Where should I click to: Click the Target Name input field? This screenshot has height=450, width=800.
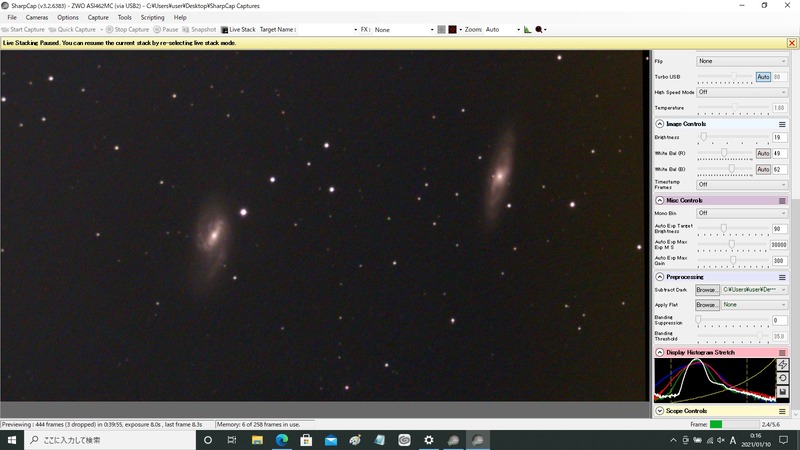328,30
